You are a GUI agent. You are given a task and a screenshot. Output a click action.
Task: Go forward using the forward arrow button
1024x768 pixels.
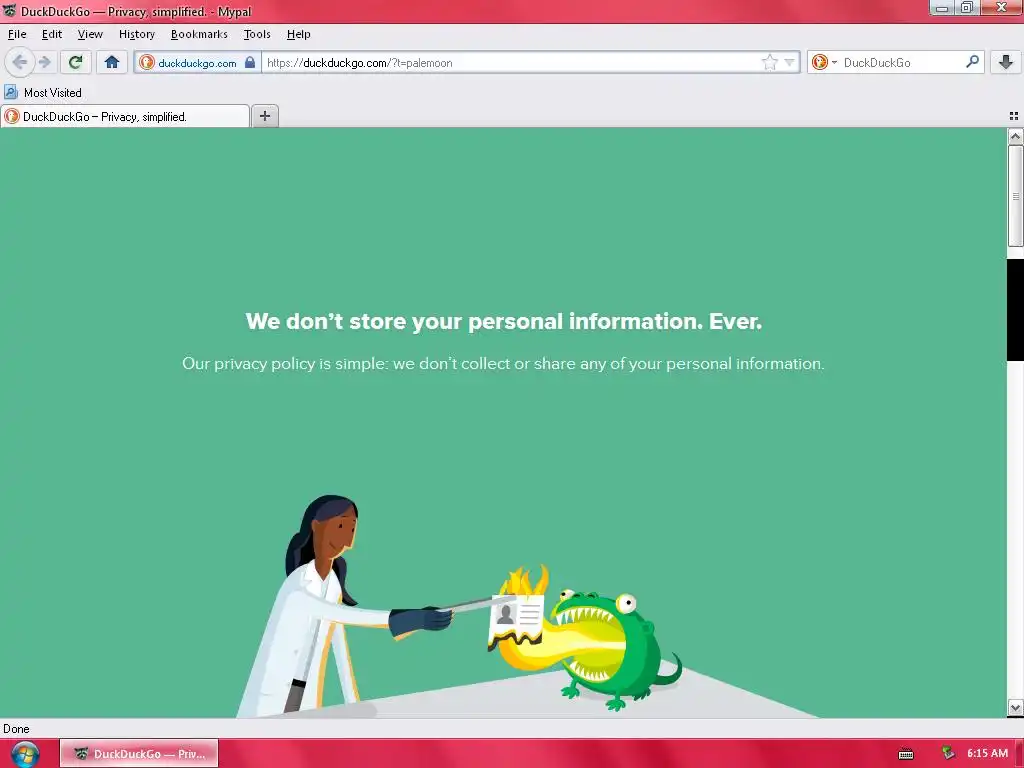click(44, 63)
